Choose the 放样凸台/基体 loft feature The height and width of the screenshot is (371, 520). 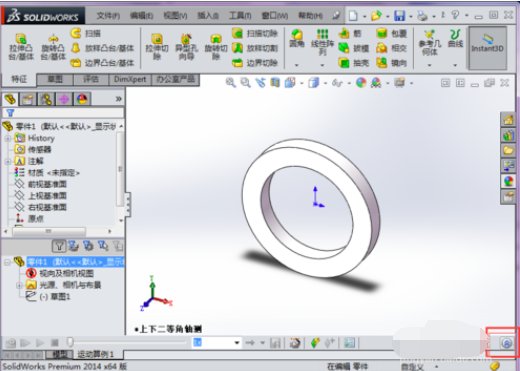103,48
